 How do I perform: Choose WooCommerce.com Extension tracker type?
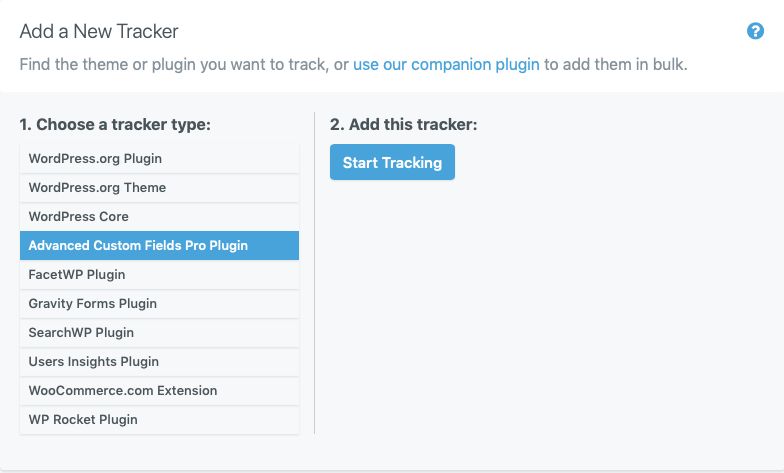coord(160,390)
